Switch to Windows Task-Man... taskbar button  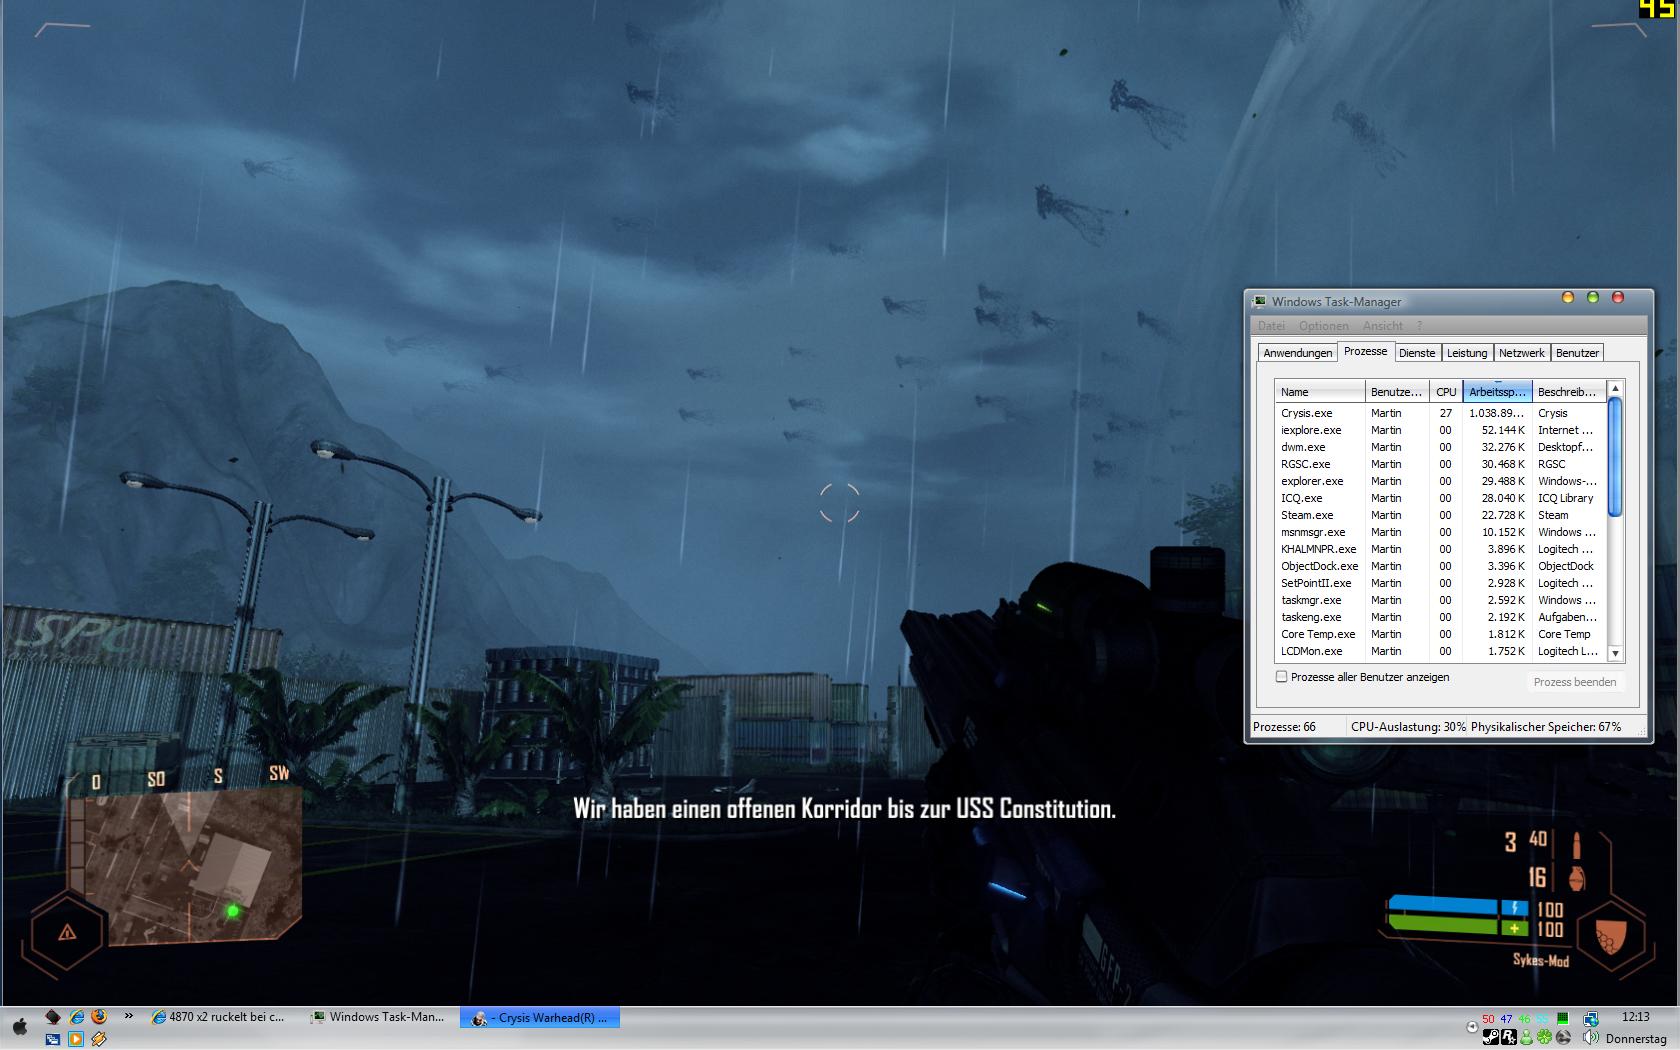(377, 1017)
